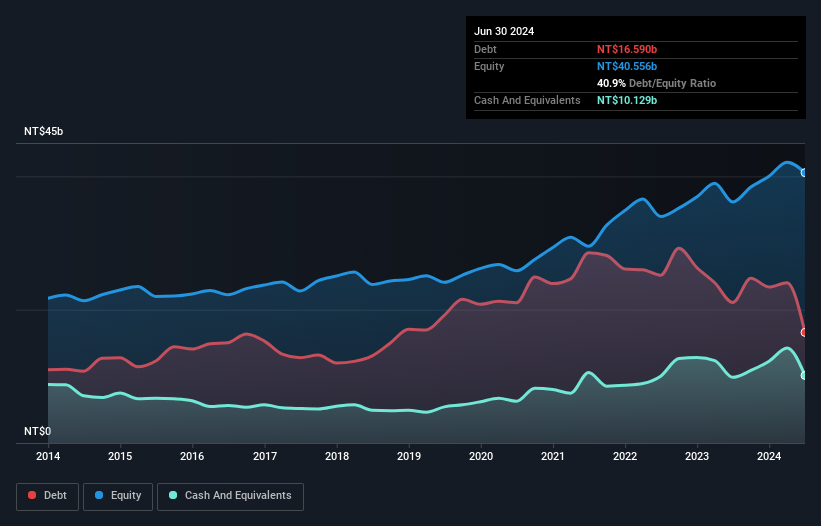This screenshot has width=821, height=526.
Task: Click the Equity label in tooltip
Action: [x=489, y=66]
